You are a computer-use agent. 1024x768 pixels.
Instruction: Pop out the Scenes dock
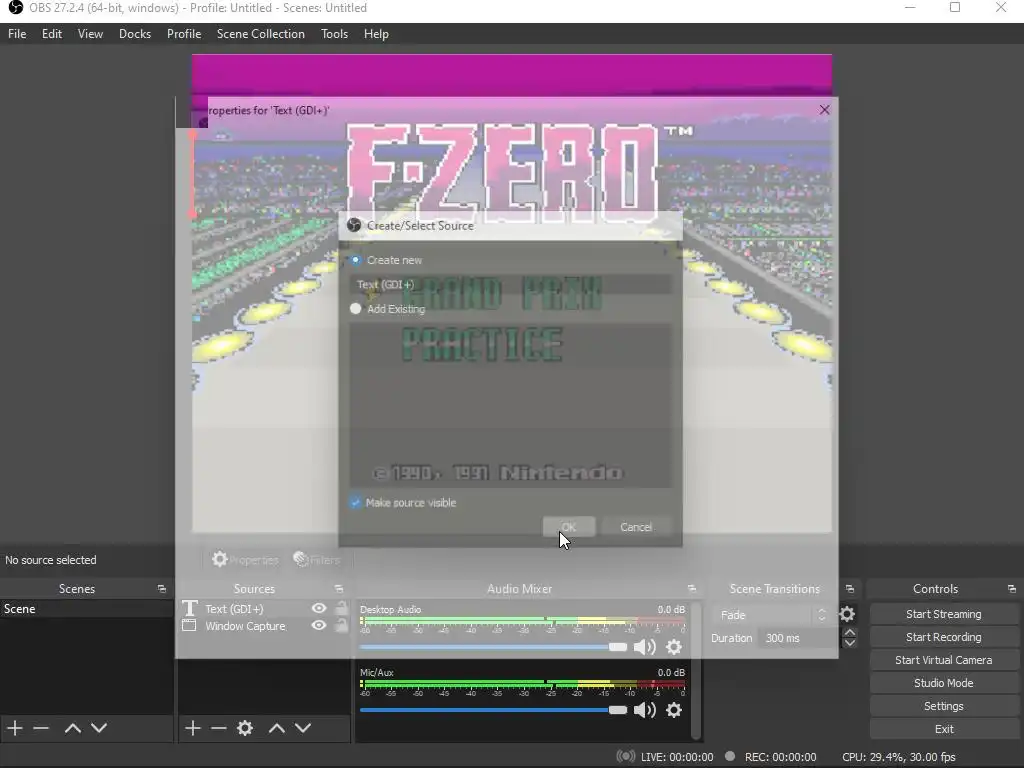pos(161,589)
